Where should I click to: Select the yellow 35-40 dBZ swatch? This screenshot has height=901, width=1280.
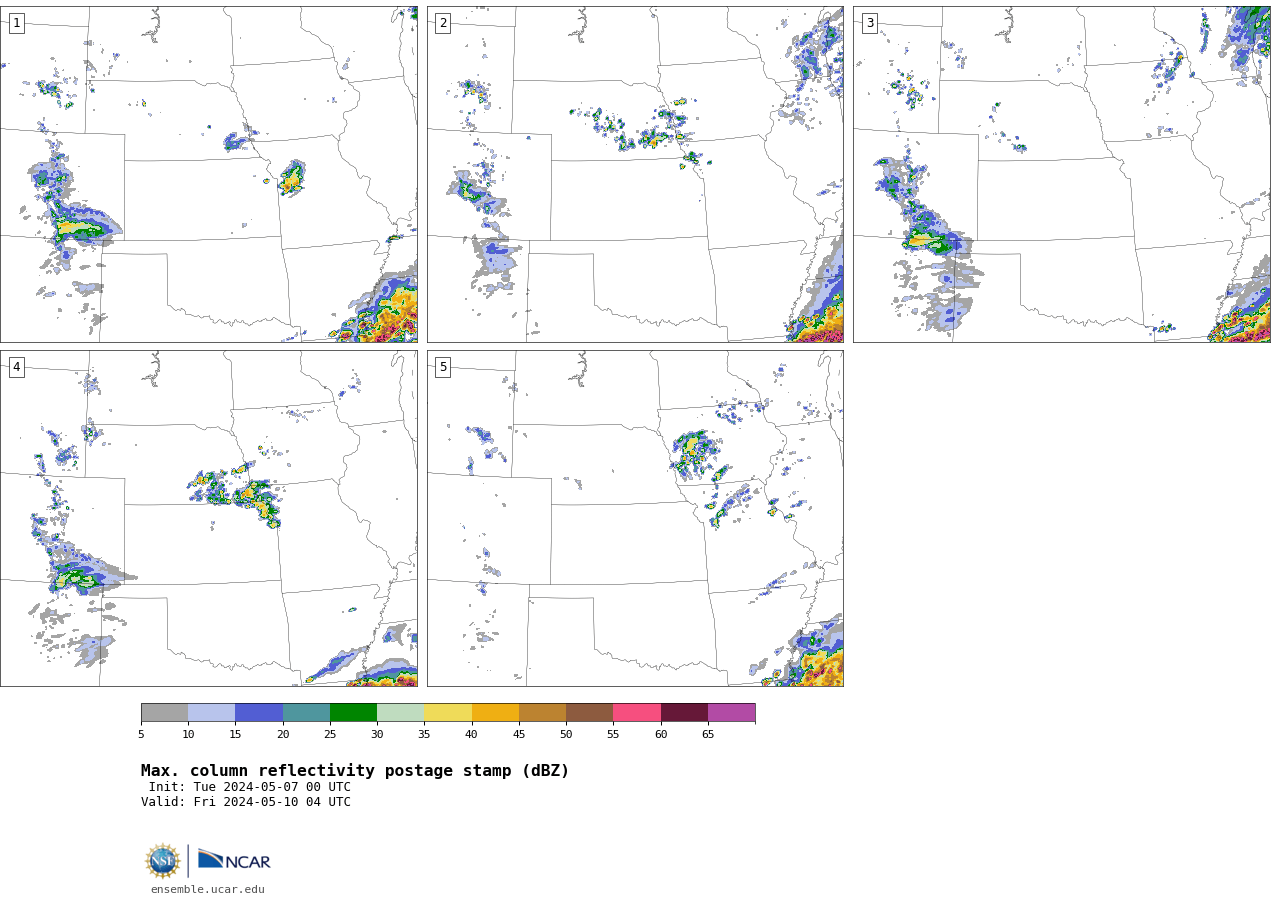pos(448,713)
